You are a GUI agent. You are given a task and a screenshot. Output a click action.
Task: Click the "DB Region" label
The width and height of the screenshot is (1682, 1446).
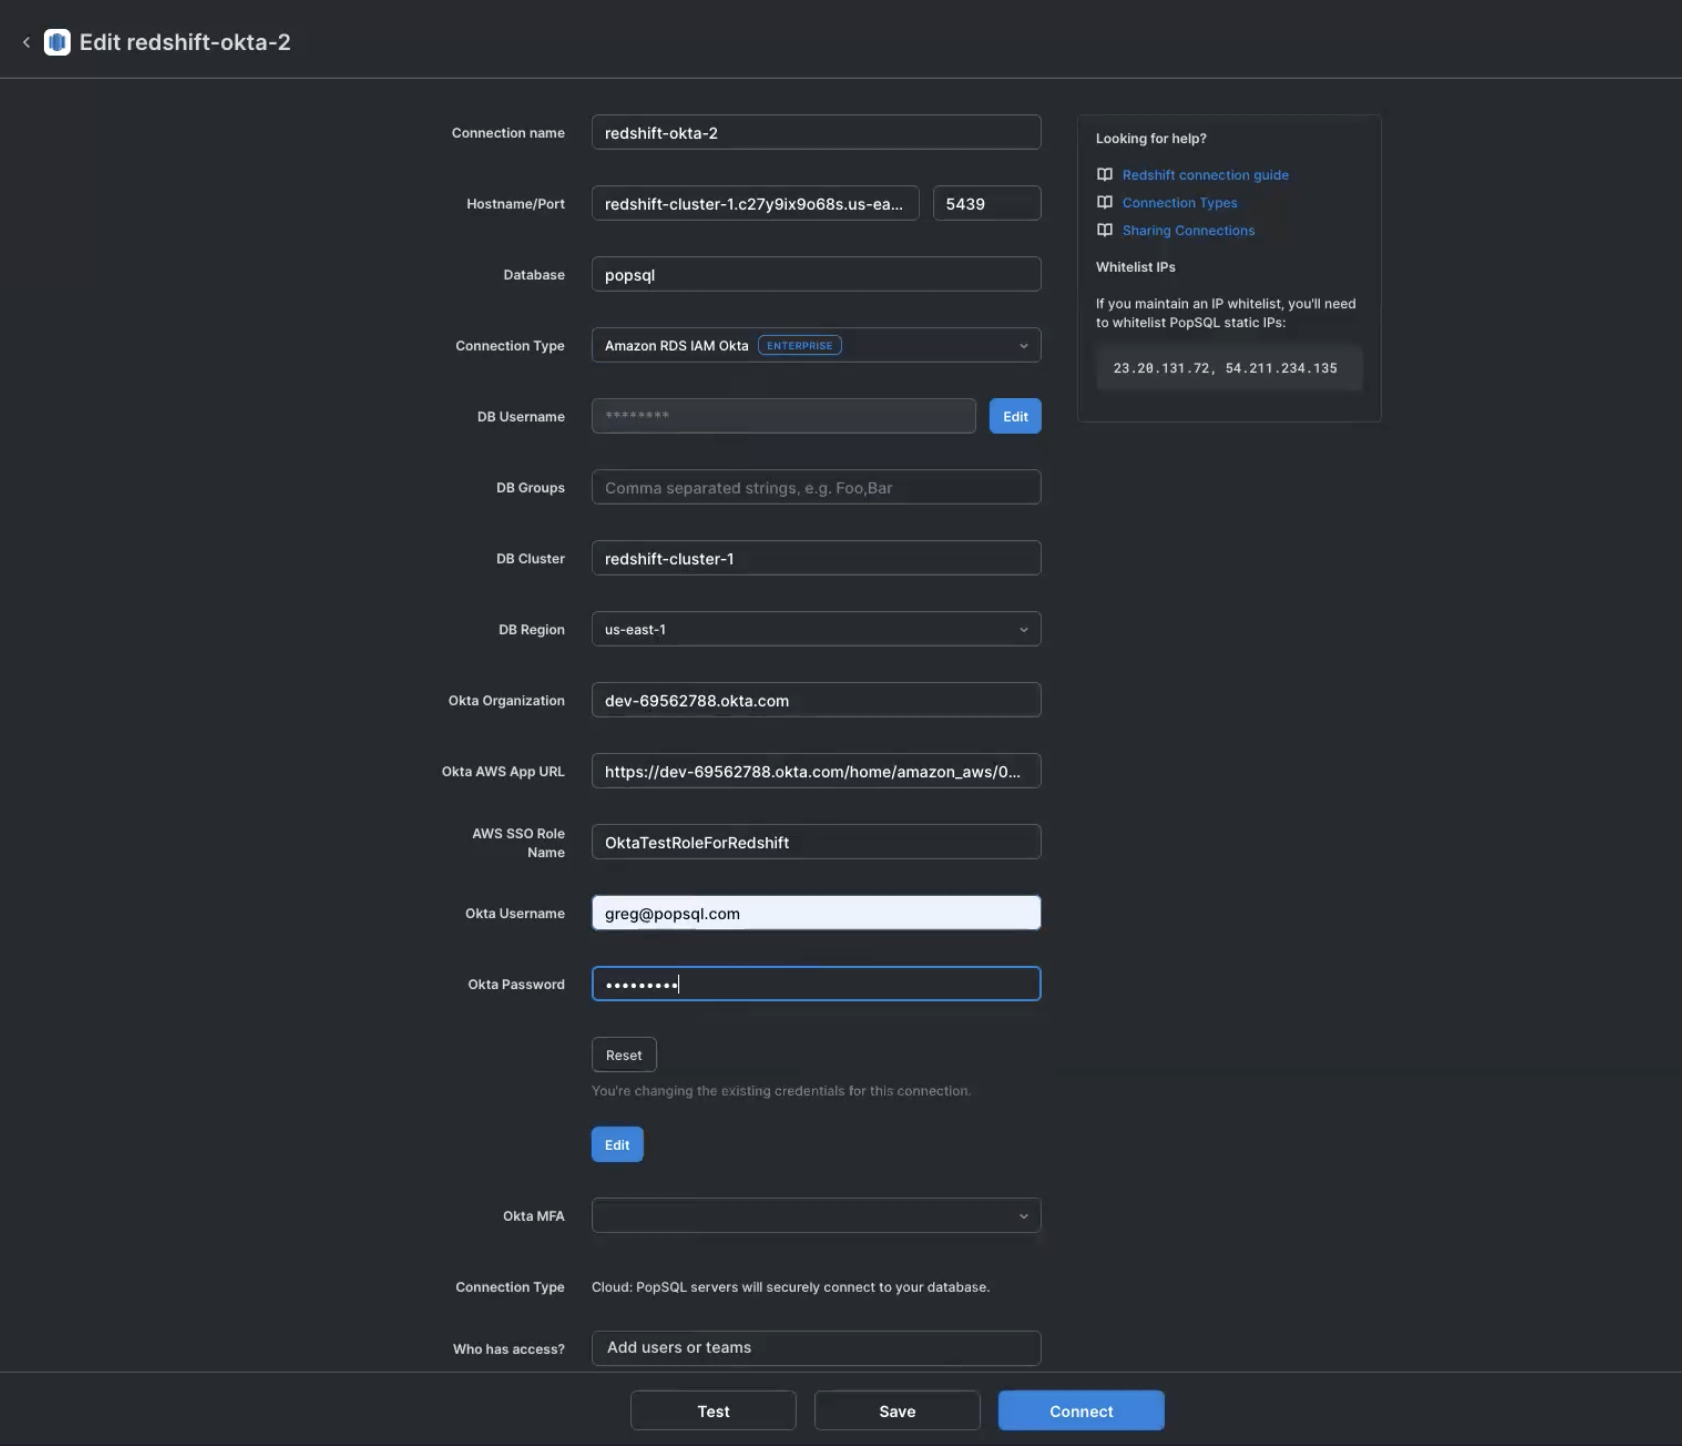point(532,629)
